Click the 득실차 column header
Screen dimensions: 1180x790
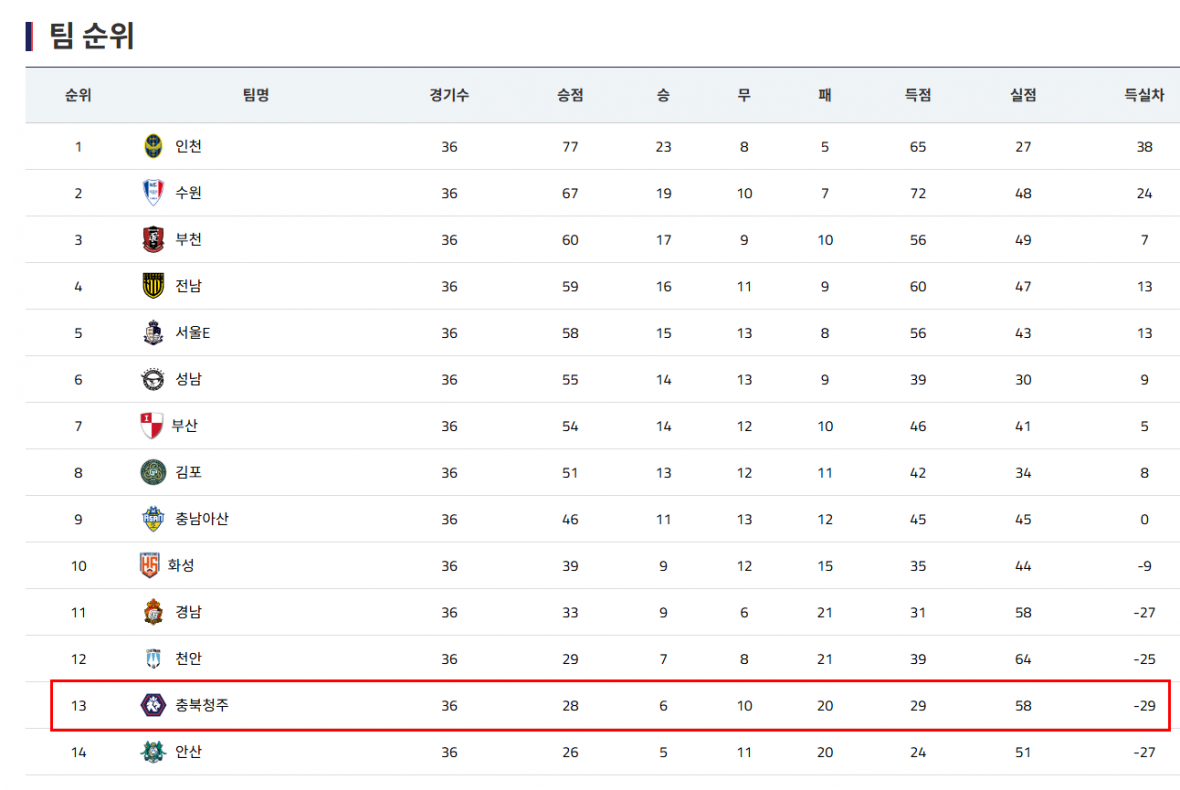(1144, 96)
